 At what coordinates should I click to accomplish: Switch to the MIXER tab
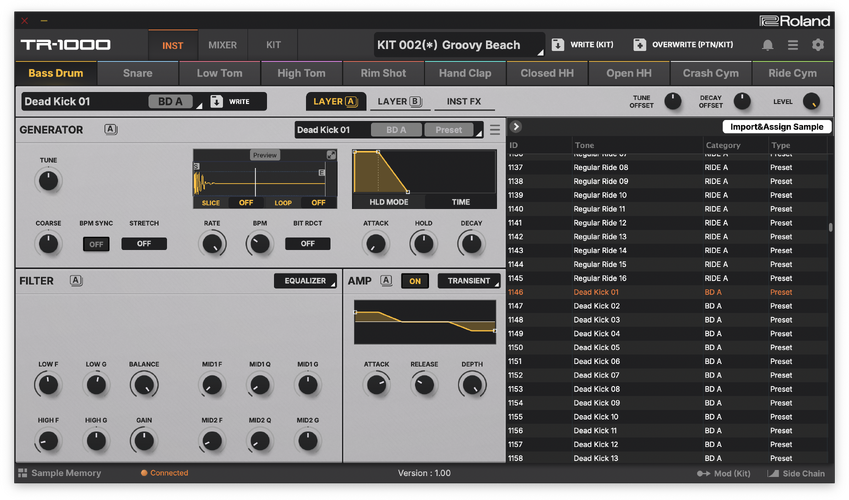[222, 45]
